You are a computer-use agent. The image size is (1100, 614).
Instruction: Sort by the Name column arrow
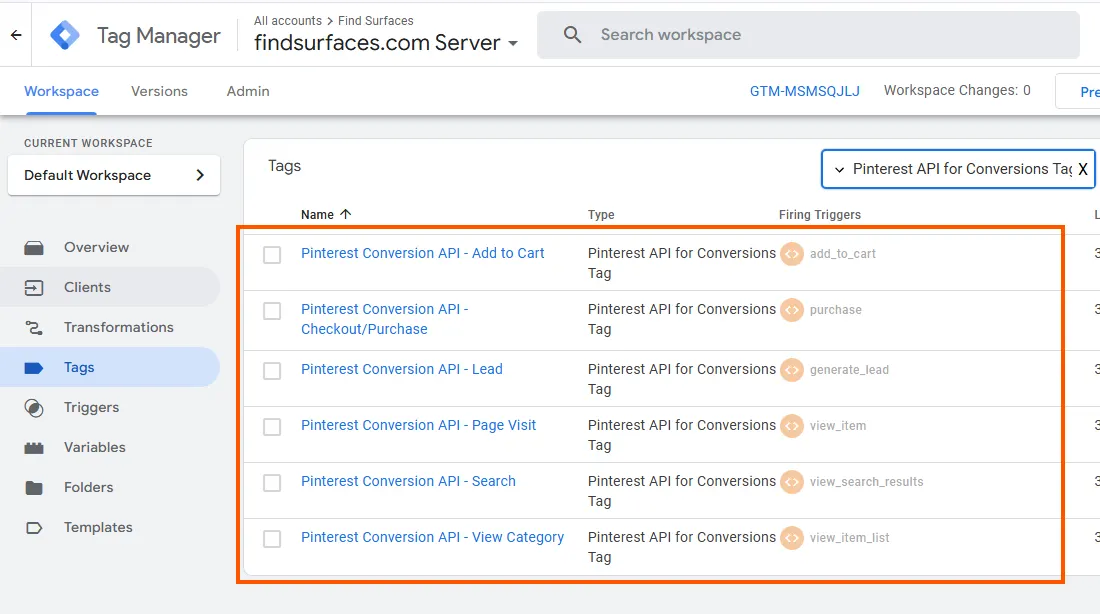point(345,214)
